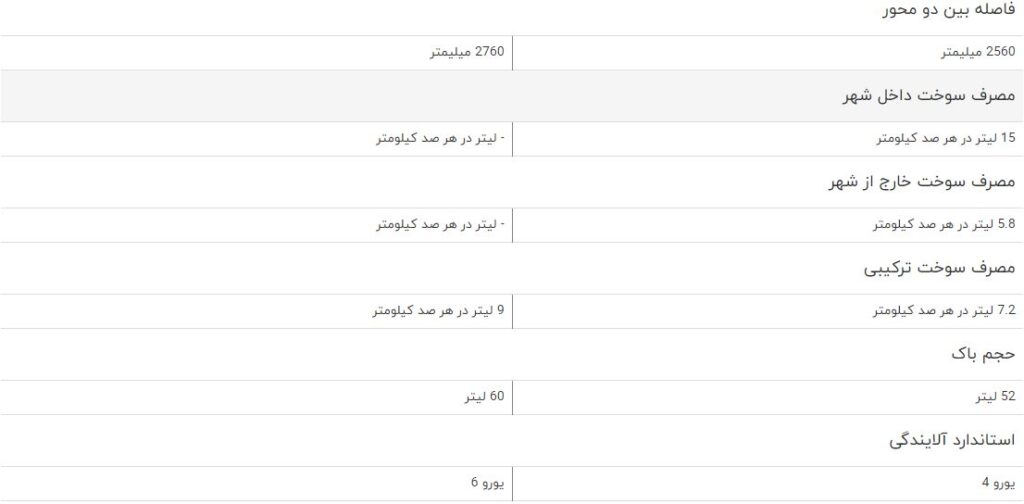Click the 'استاندارد آلایندگی' heading
Viewport: 1024px width, 504px height.
pyautogui.click(x=952, y=441)
